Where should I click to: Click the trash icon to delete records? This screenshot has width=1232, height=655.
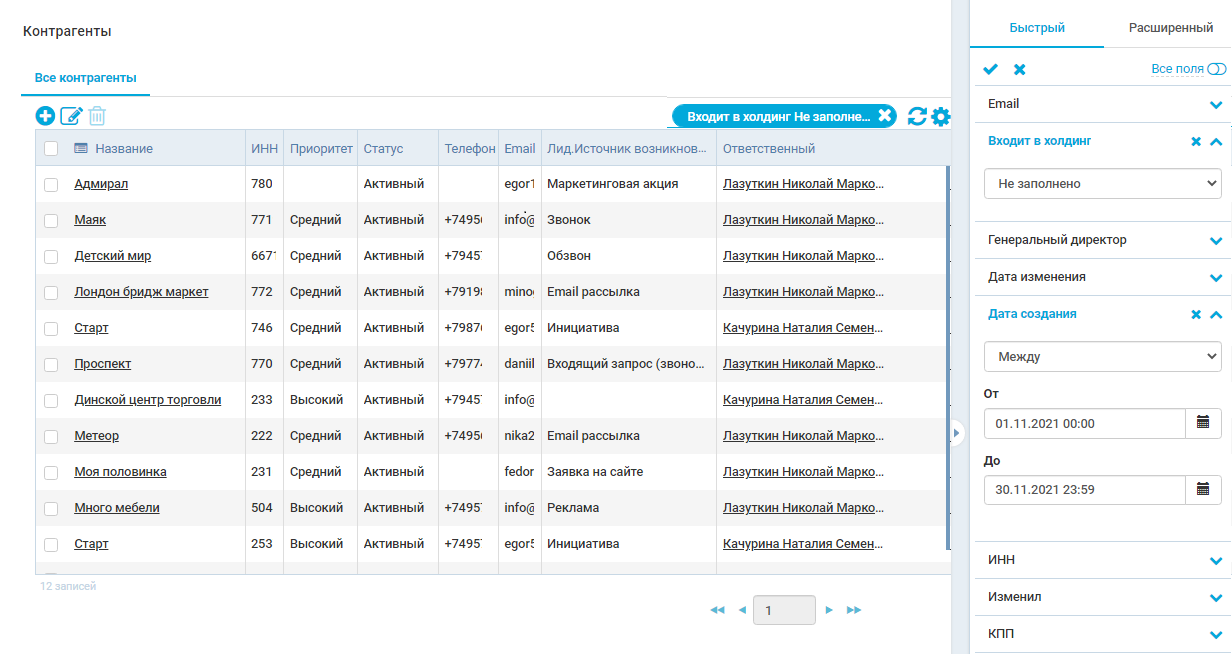pyautogui.click(x=96, y=116)
